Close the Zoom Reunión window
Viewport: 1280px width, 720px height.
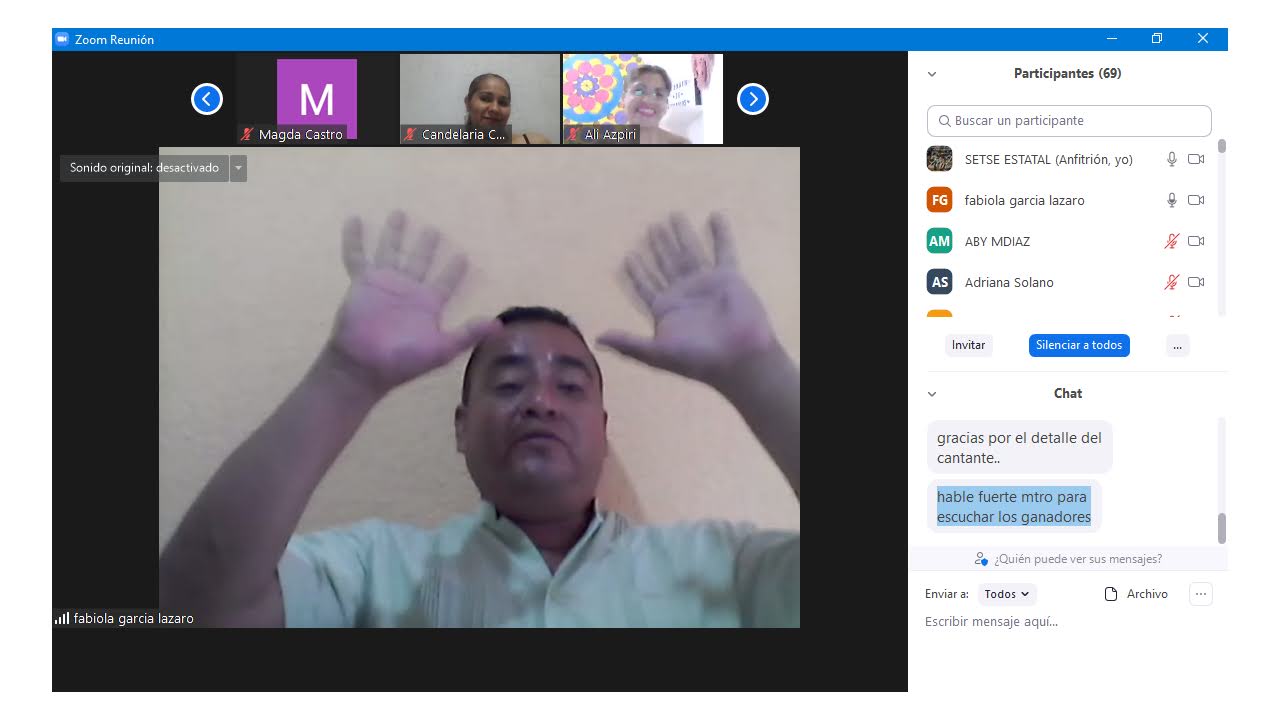point(1203,39)
